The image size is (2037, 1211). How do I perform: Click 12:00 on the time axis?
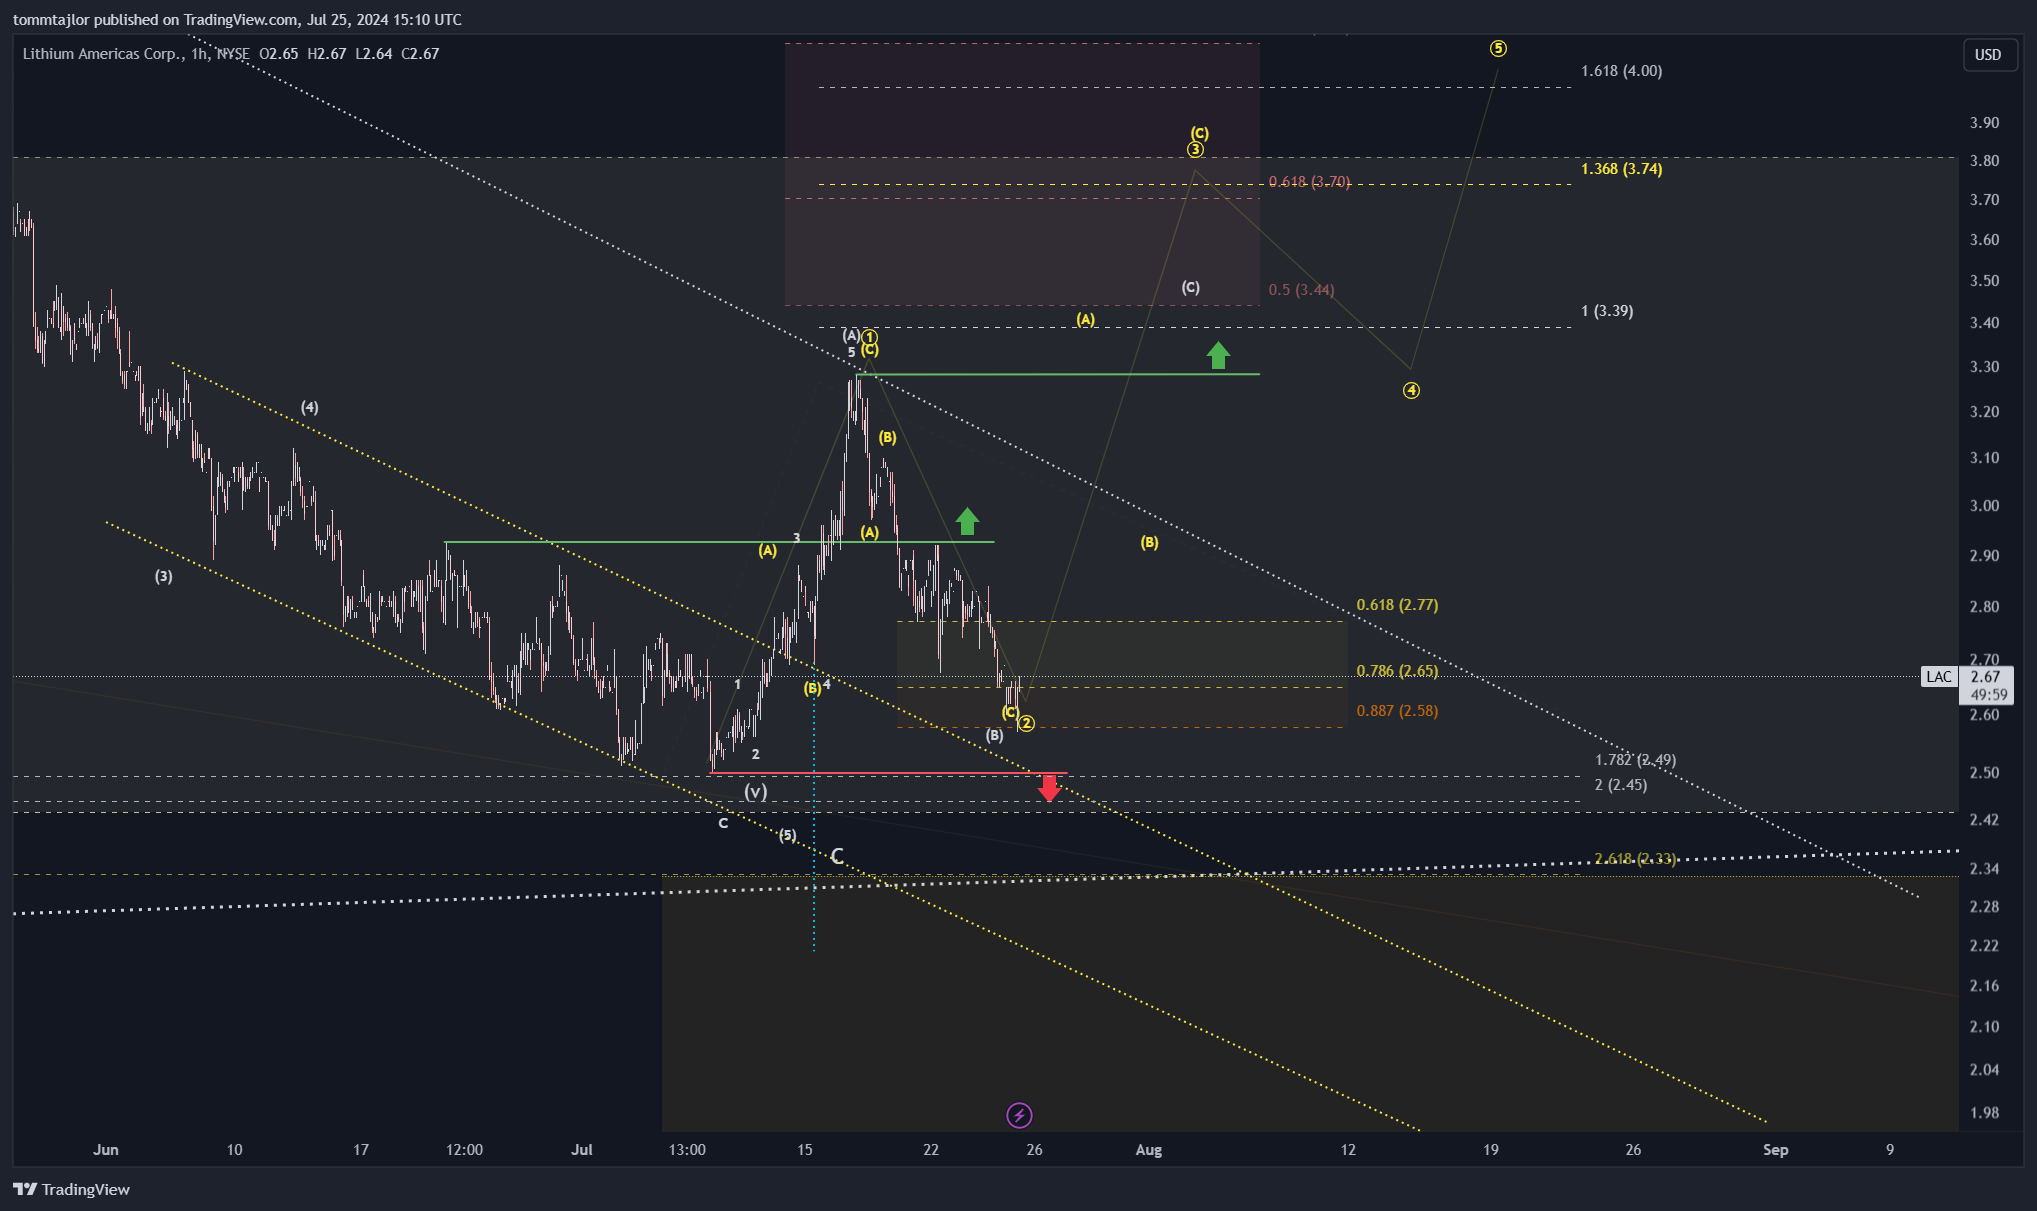click(x=464, y=1150)
